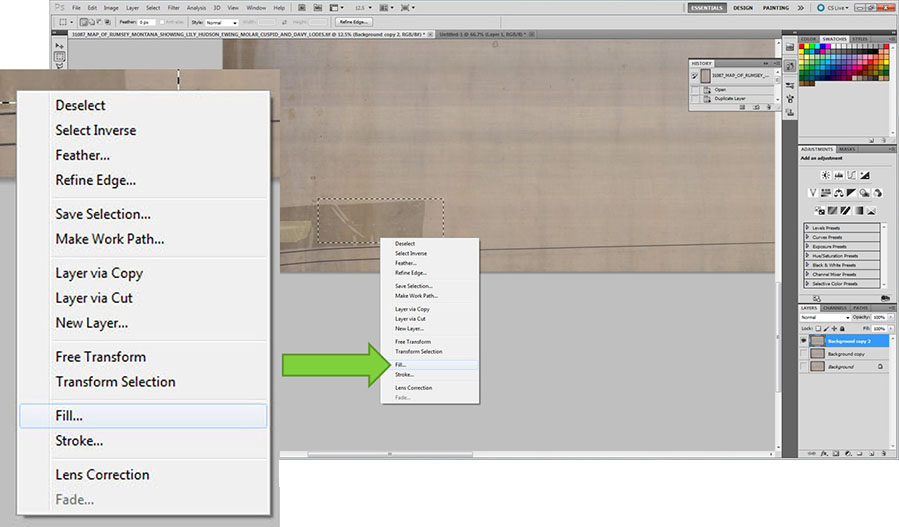Viewport: 899px width, 527px height.
Task: Click the Photoshop PS logo icon
Action: coord(60,8)
